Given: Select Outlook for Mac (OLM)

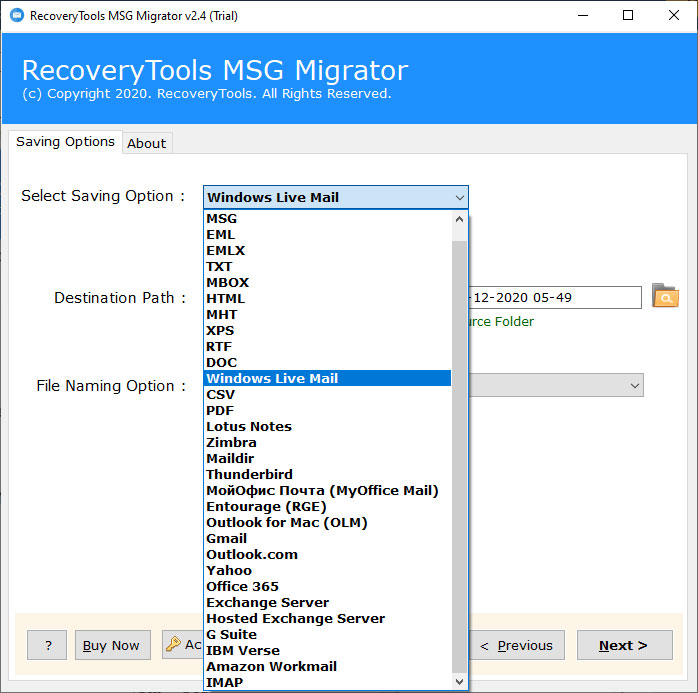Looking at the screenshot, I should pyautogui.click(x=327, y=523).
